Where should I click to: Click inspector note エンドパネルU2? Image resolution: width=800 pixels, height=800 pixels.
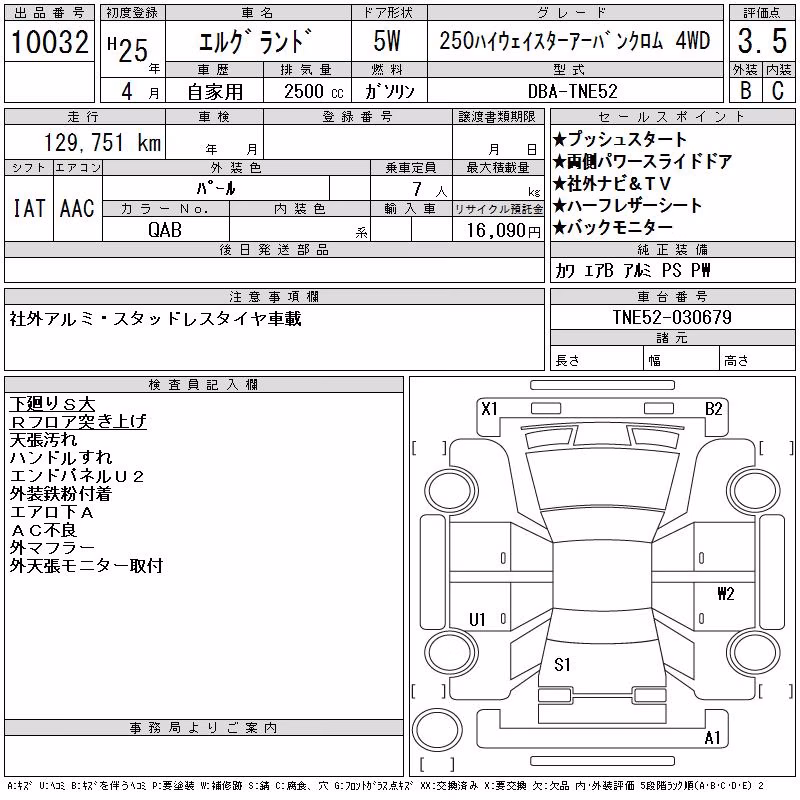tap(77, 476)
